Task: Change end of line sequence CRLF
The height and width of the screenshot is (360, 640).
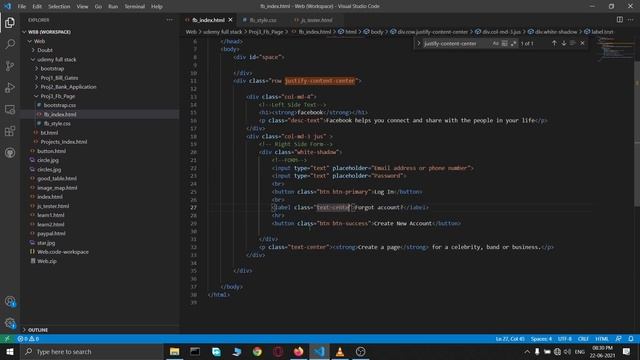Action: [583, 339]
